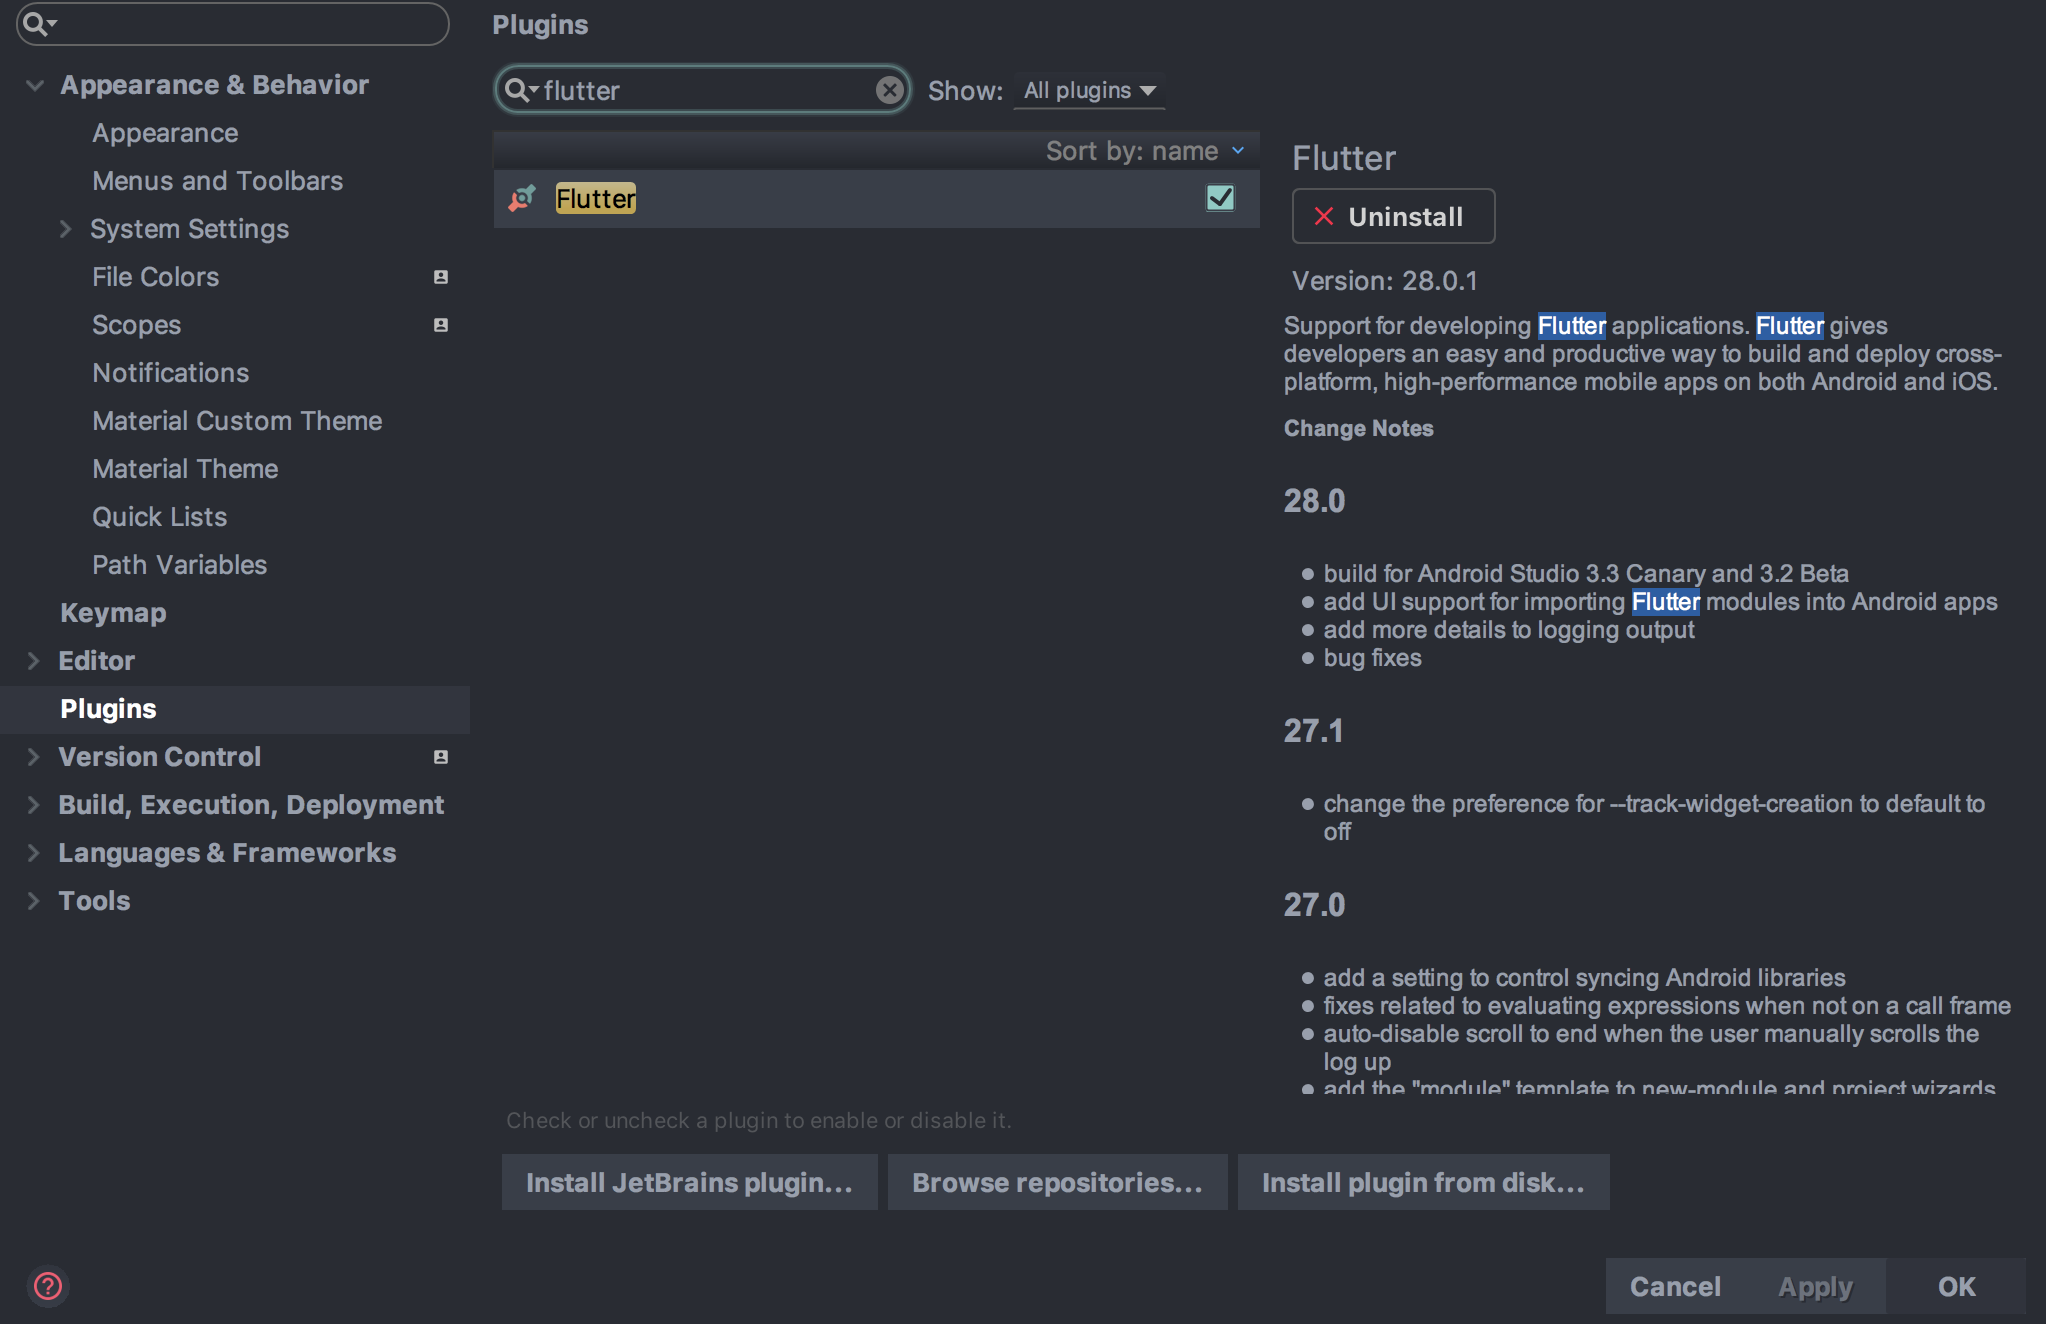This screenshot has width=2046, height=1324.
Task: Select the Appearance menu item in sidebar
Action: click(x=164, y=131)
